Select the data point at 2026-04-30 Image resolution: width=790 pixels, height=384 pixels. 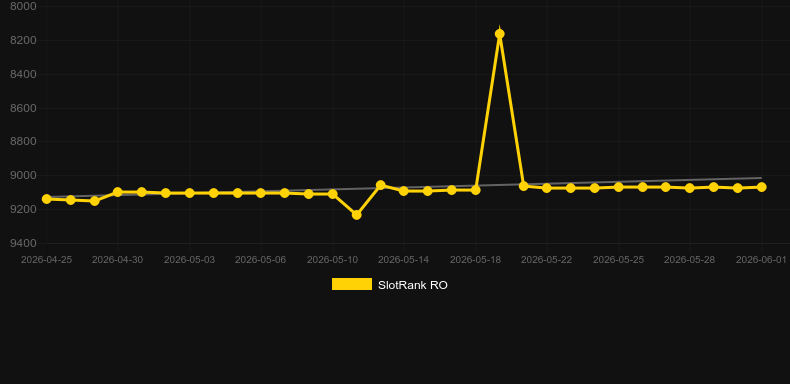pyautogui.click(x=118, y=192)
